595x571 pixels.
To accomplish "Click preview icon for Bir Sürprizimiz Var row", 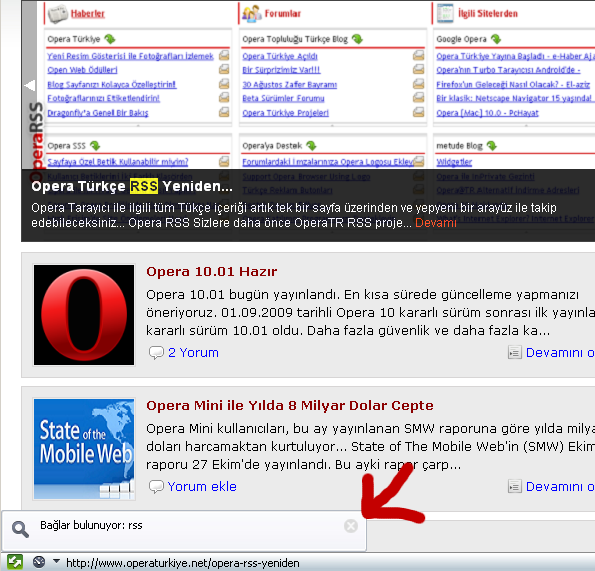I will [x=419, y=69].
